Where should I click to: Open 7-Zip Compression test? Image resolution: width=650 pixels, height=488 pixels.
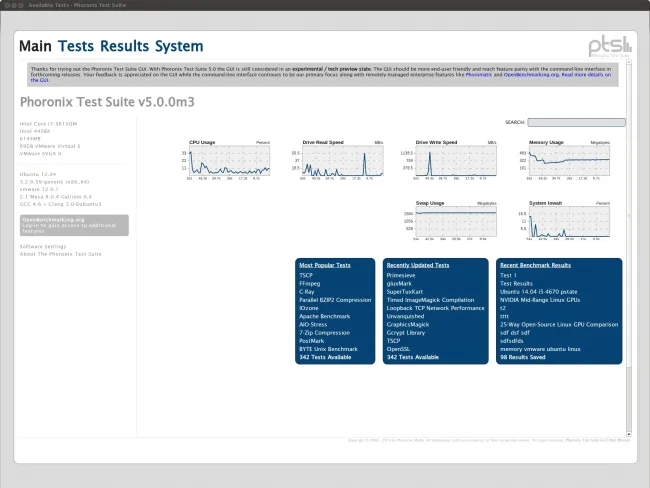(x=325, y=333)
